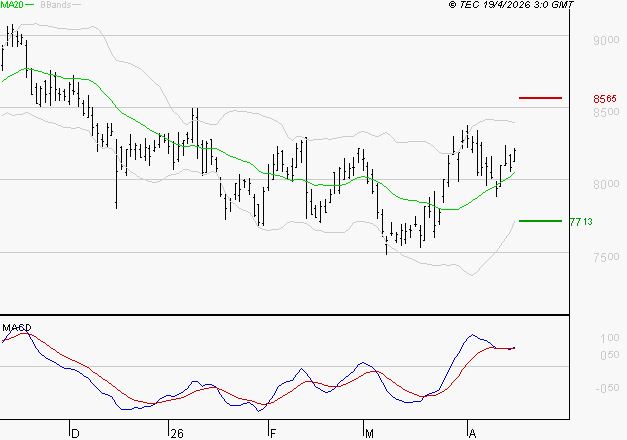Image resolution: width=627 pixels, height=440 pixels.
Task: Click the TEC 19/4/2026 copyright timestamp
Action: tap(511, 5)
